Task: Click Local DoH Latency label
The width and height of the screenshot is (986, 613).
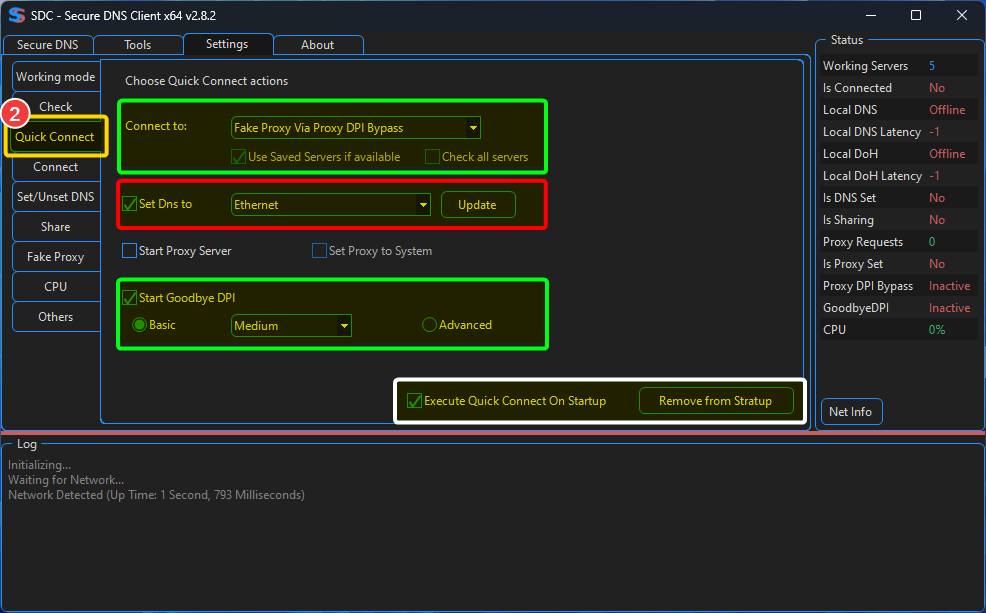Action: pyautogui.click(x=872, y=176)
